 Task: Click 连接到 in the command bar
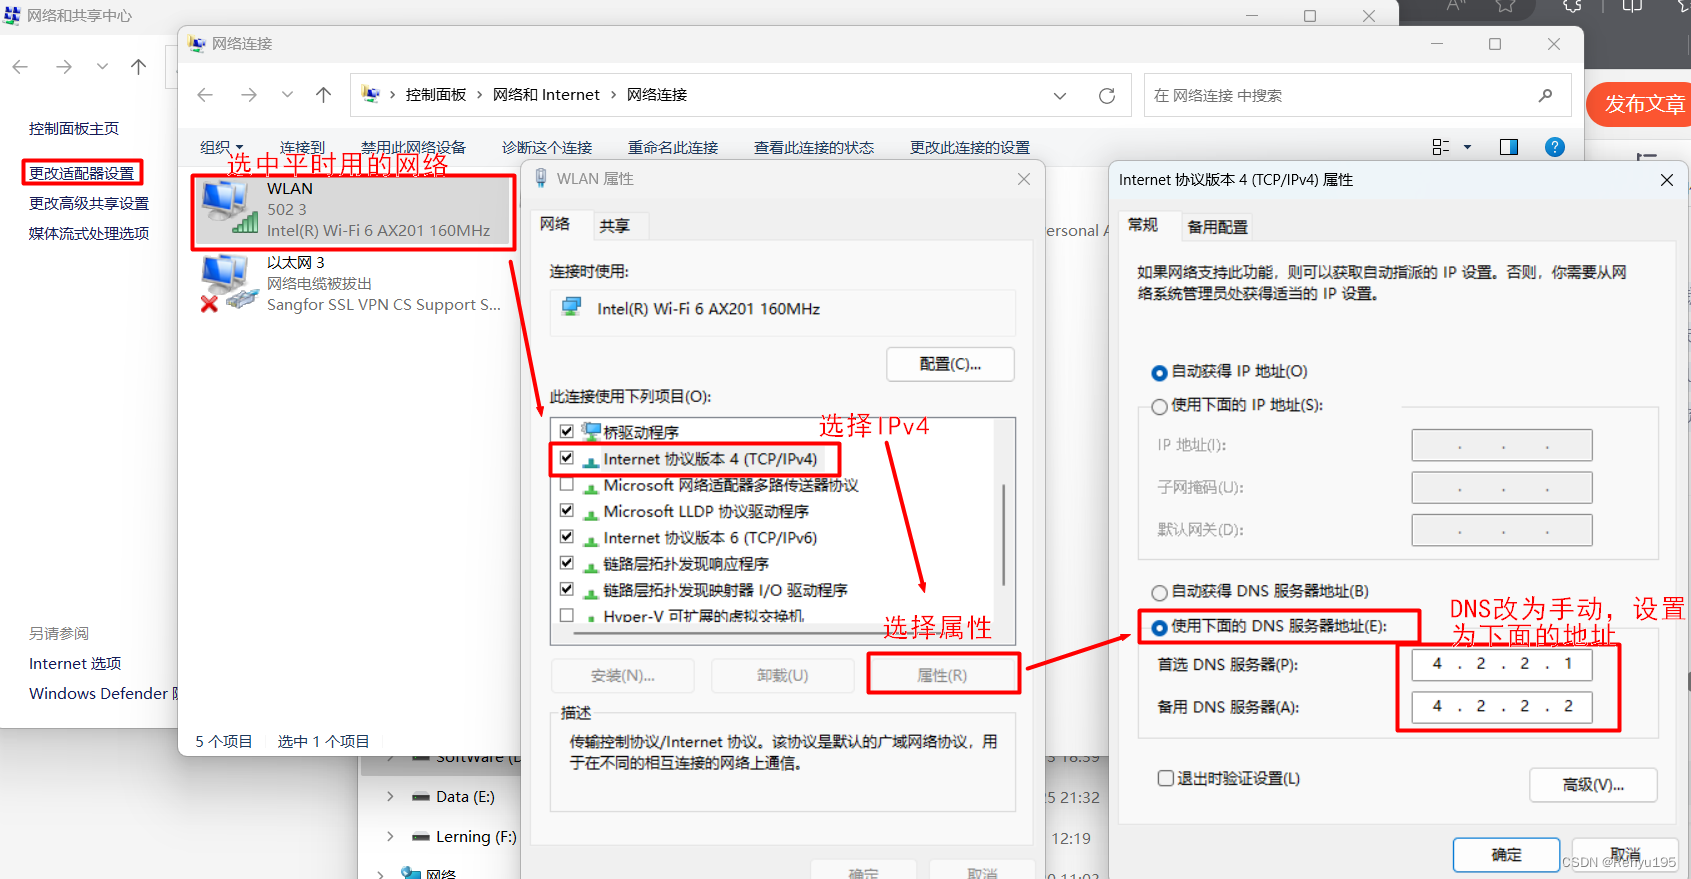[302, 147]
